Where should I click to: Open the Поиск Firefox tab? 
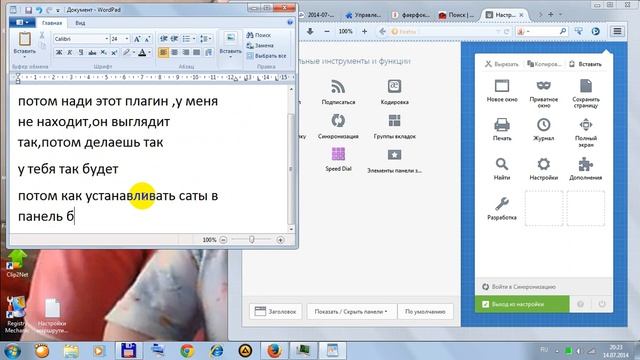(457, 15)
